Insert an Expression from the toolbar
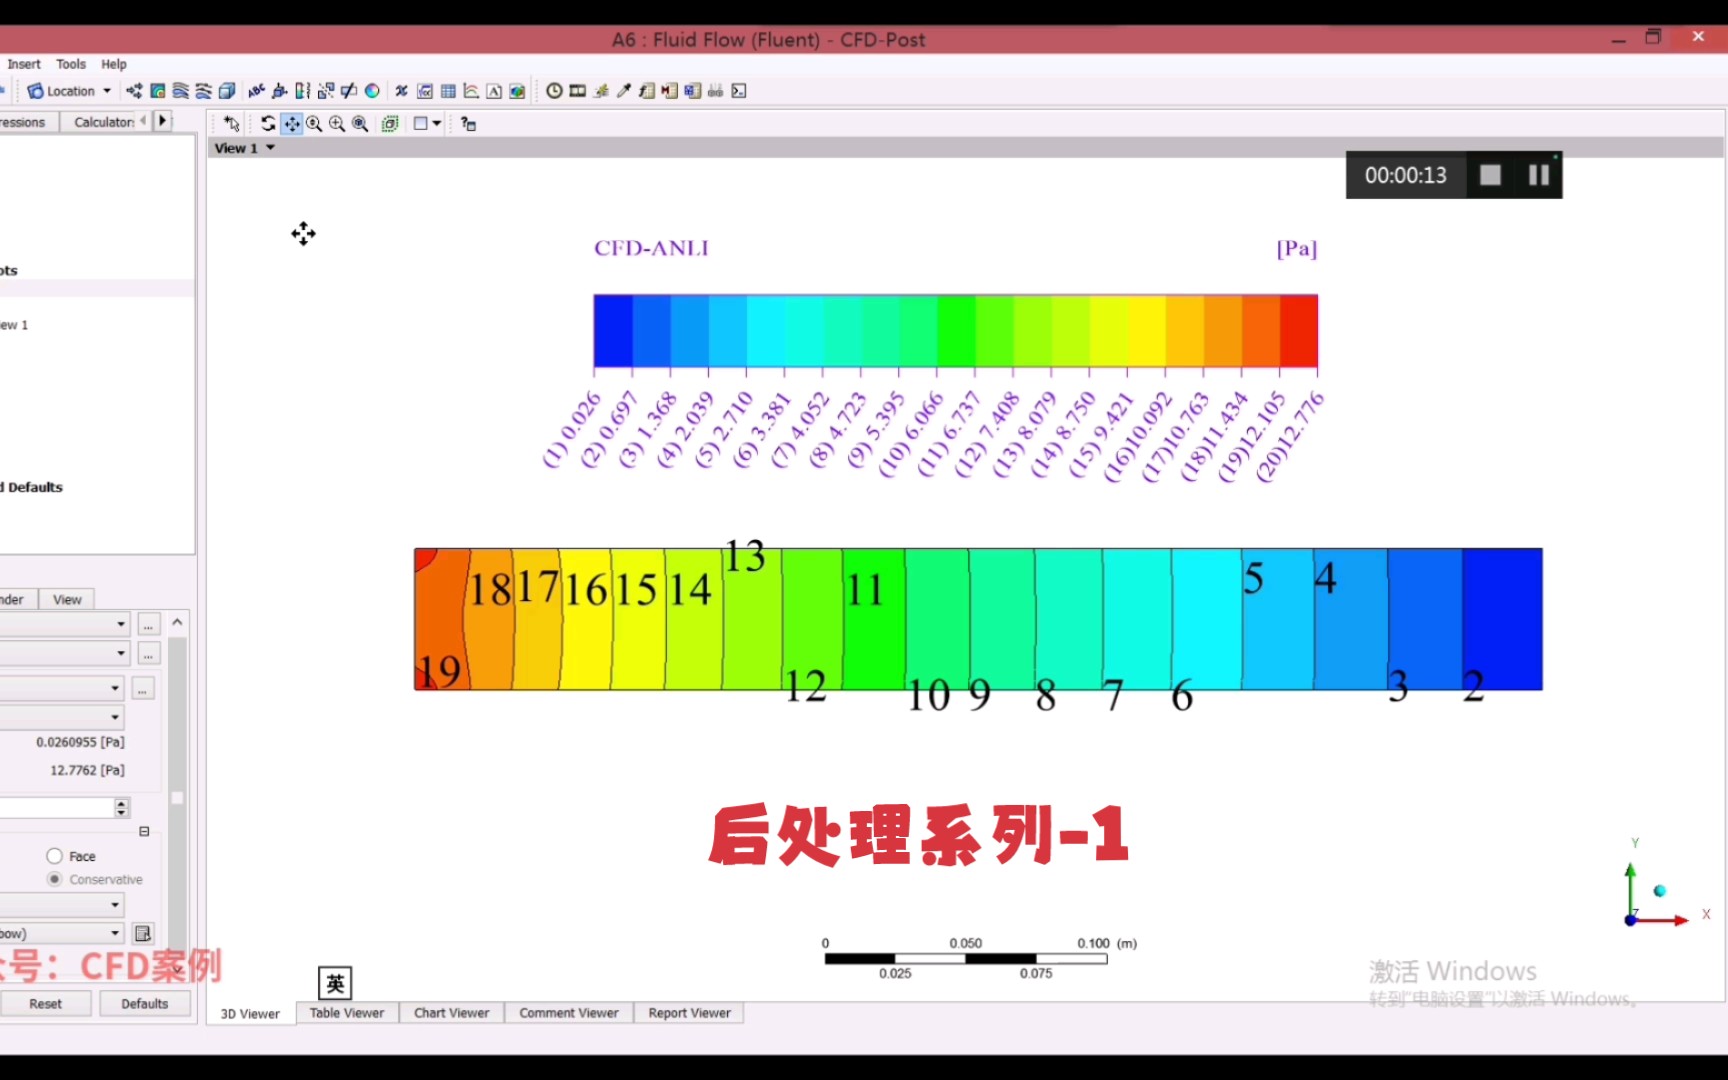The height and width of the screenshot is (1080, 1728). click(425, 91)
